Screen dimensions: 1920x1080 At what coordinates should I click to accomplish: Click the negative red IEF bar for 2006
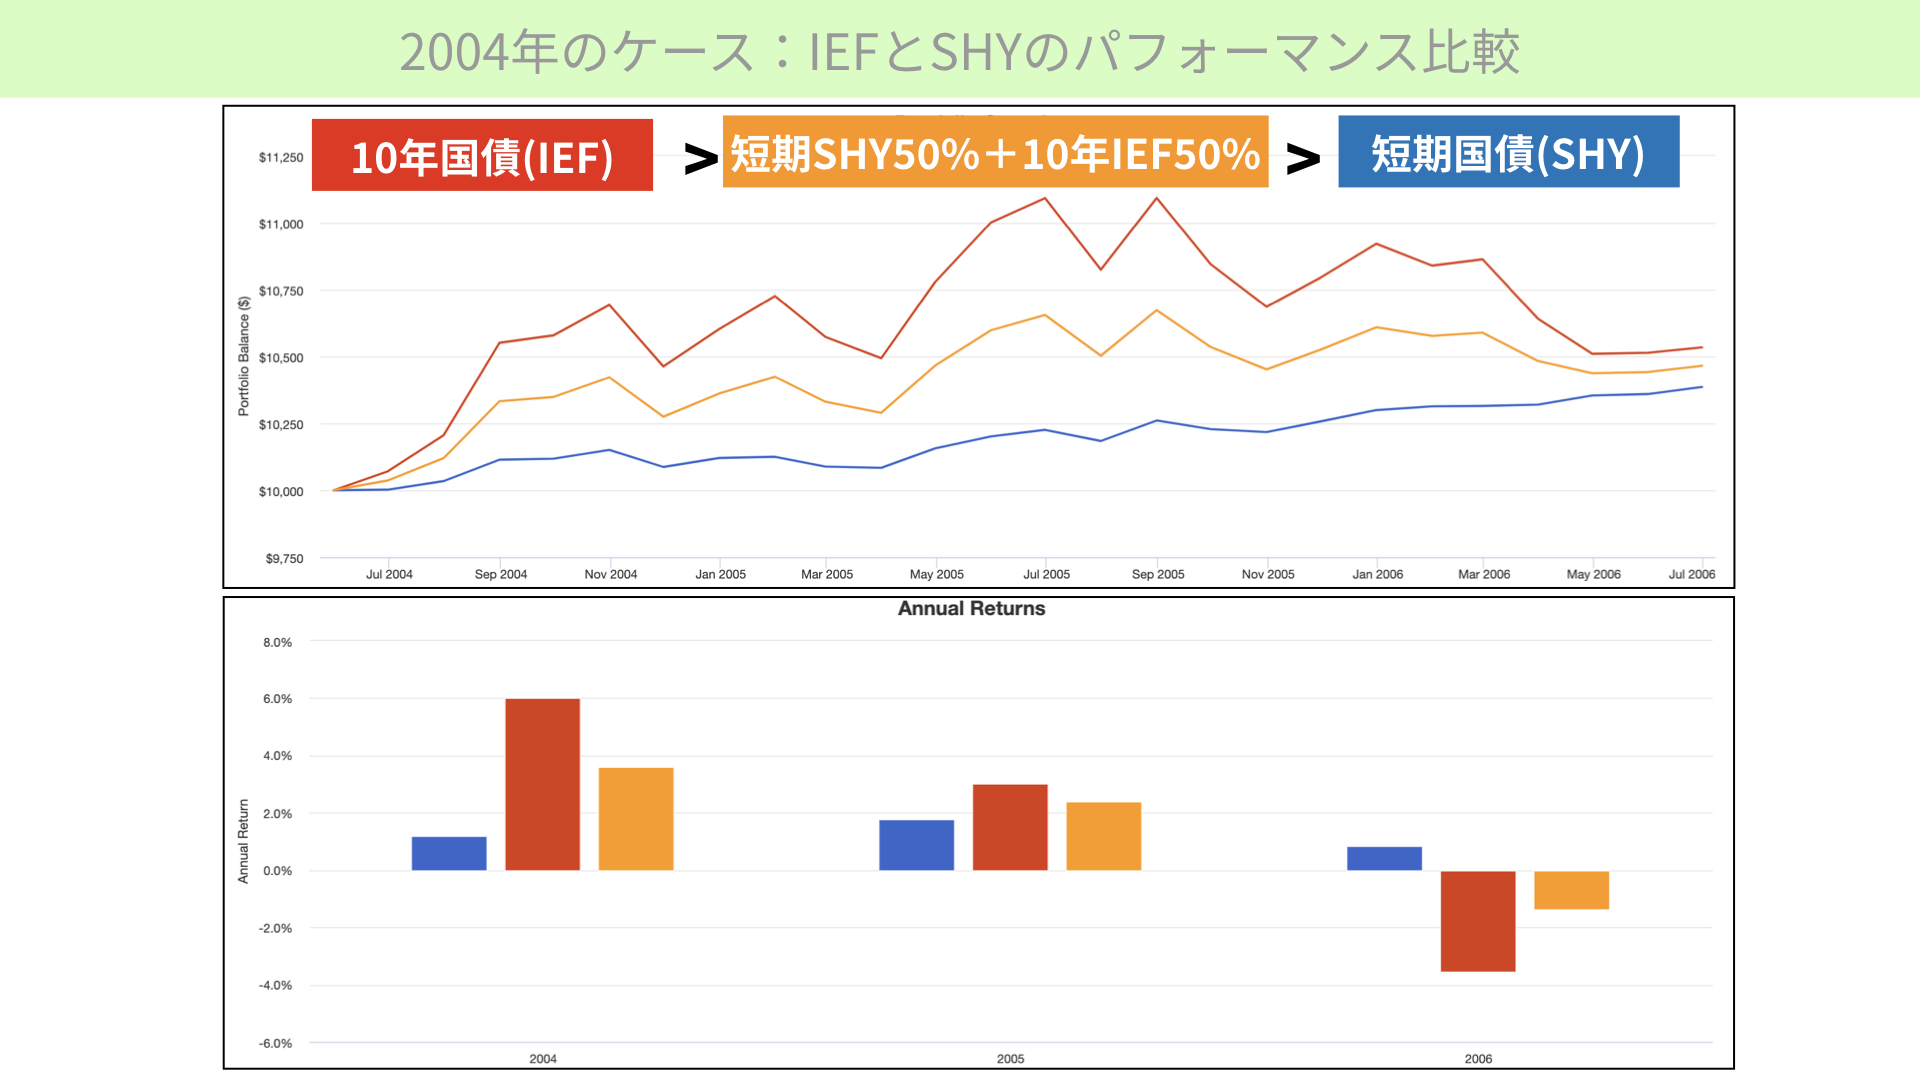coord(1478,921)
